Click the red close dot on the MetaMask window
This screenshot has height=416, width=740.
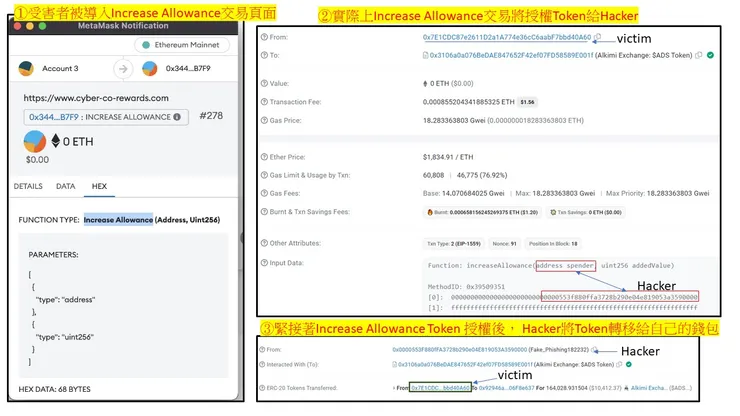17,26
